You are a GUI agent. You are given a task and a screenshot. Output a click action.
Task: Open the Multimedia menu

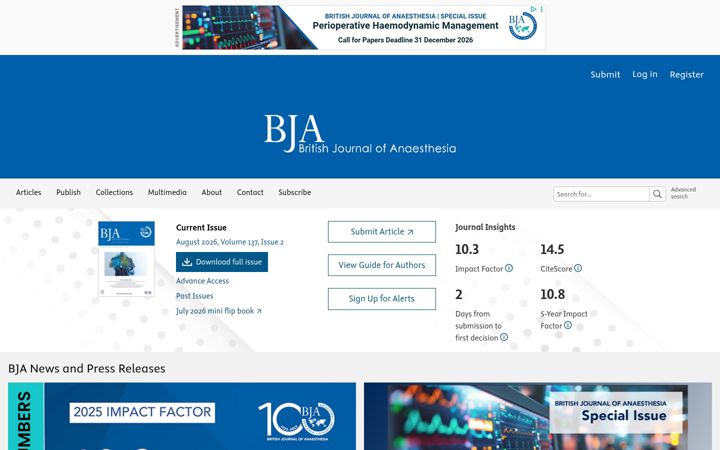[x=167, y=192]
